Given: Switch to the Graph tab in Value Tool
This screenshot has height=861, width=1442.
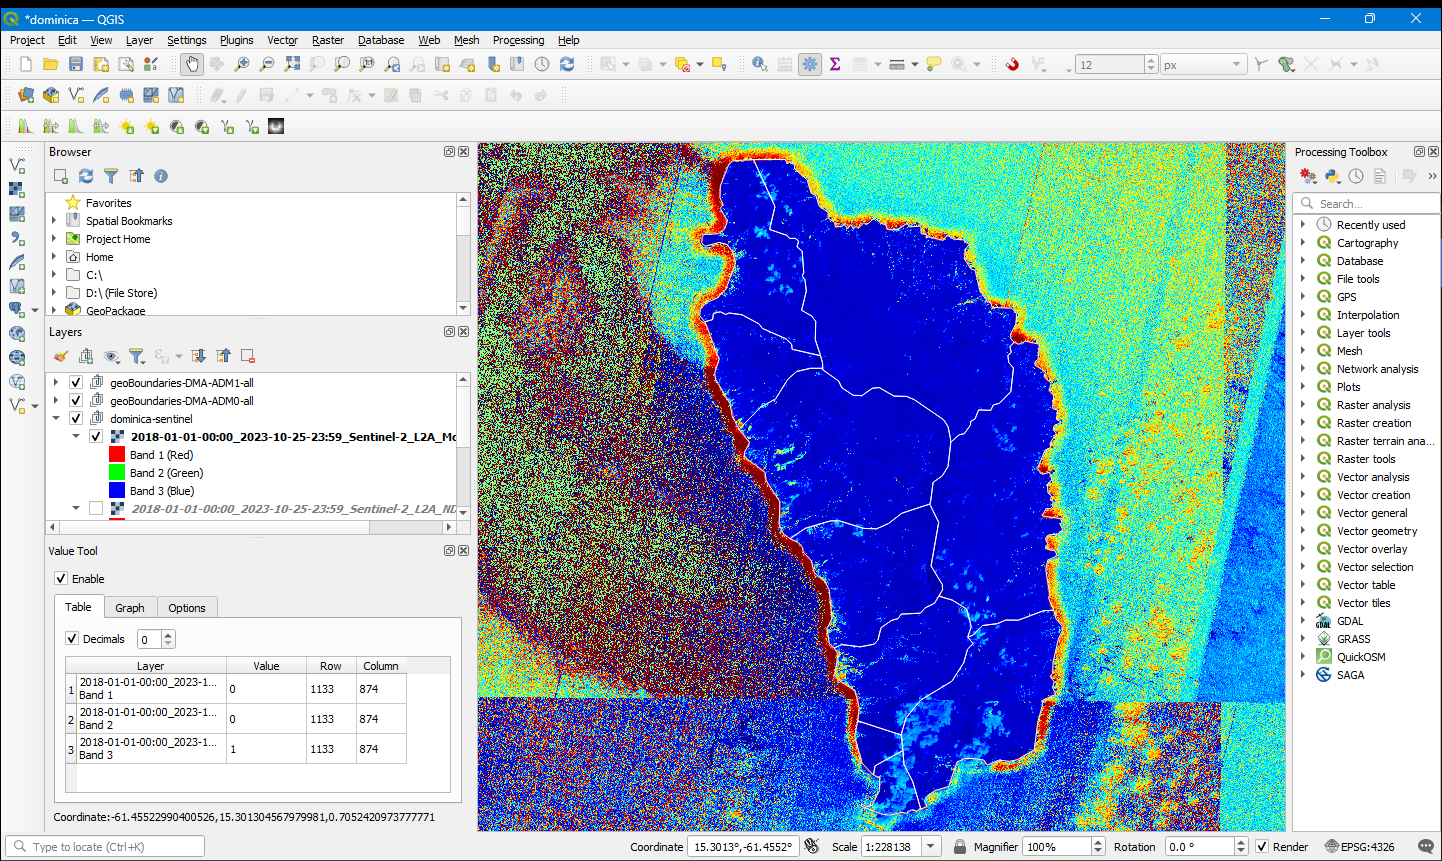Looking at the screenshot, I should tap(130, 607).
